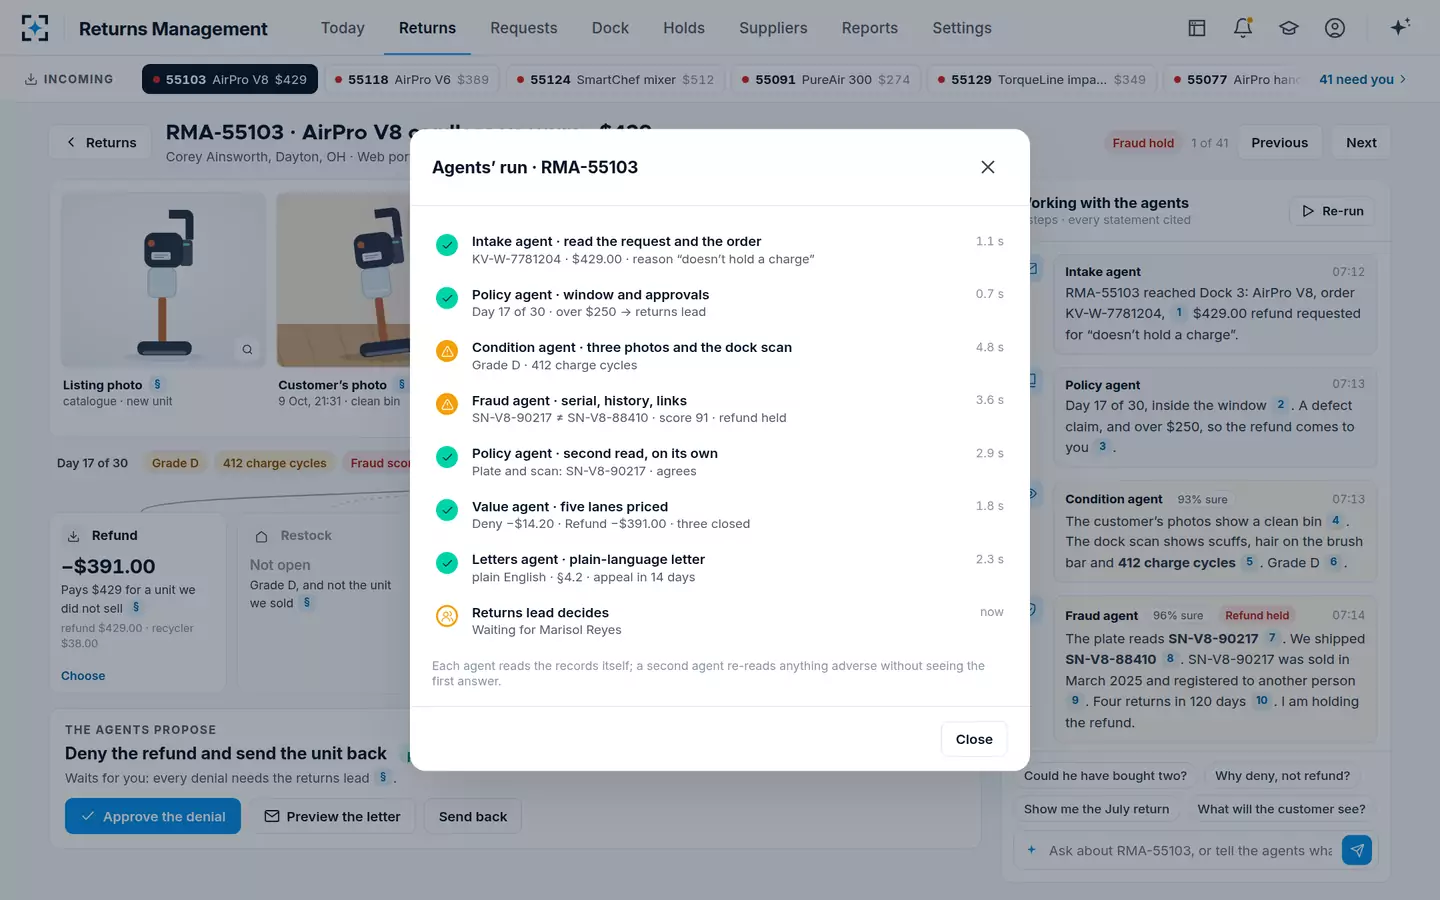The width and height of the screenshot is (1440, 900).
Task: Choose the Refund option link
Action: [x=83, y=676]
